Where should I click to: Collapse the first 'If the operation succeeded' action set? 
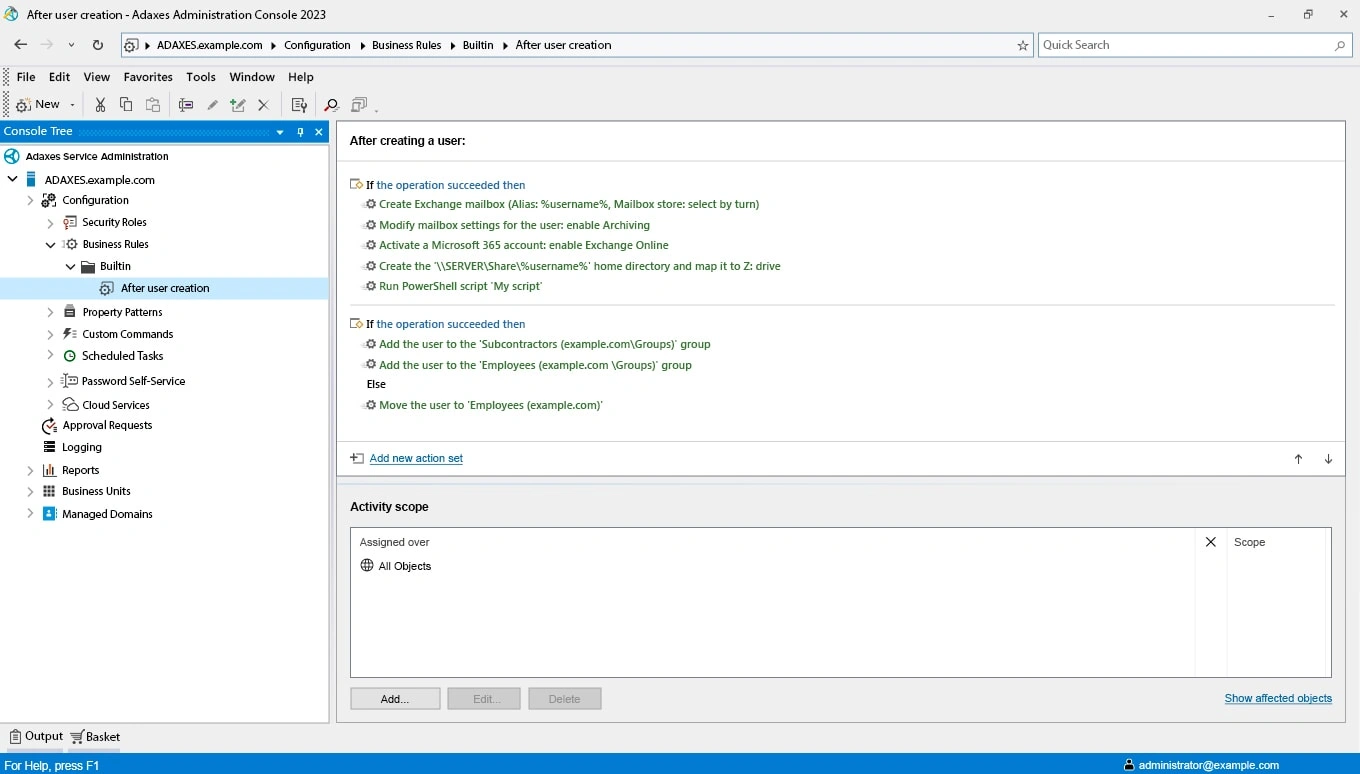point(356,185)
